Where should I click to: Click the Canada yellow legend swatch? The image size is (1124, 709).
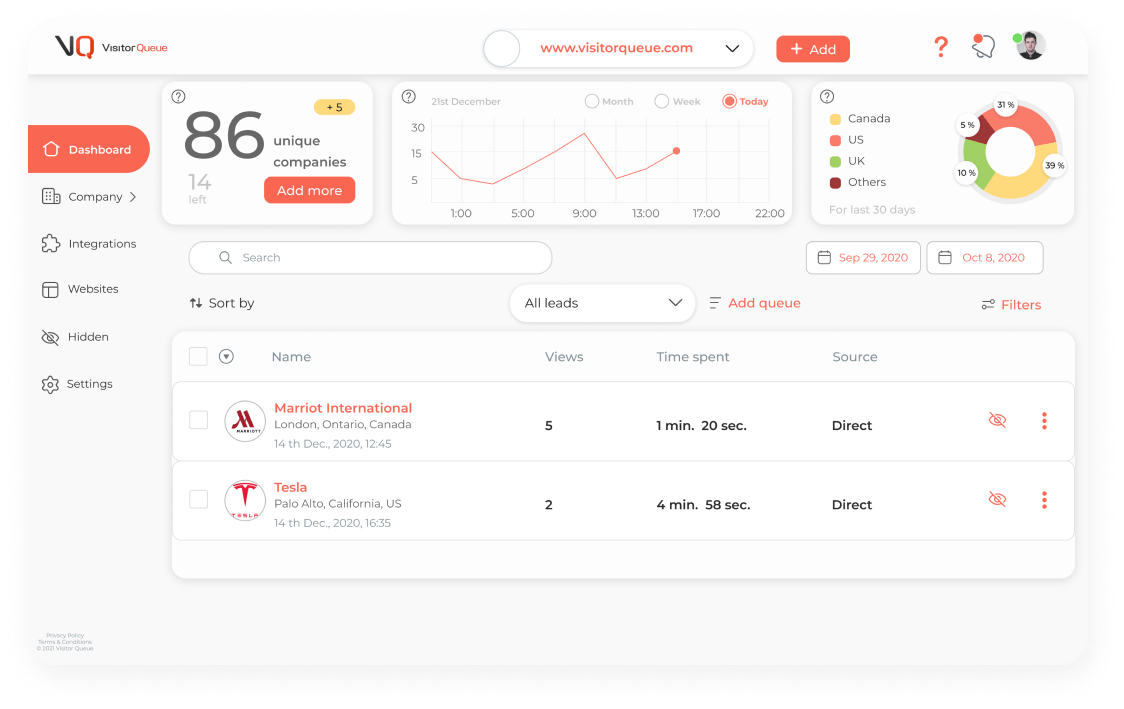(x=835, y=119)
